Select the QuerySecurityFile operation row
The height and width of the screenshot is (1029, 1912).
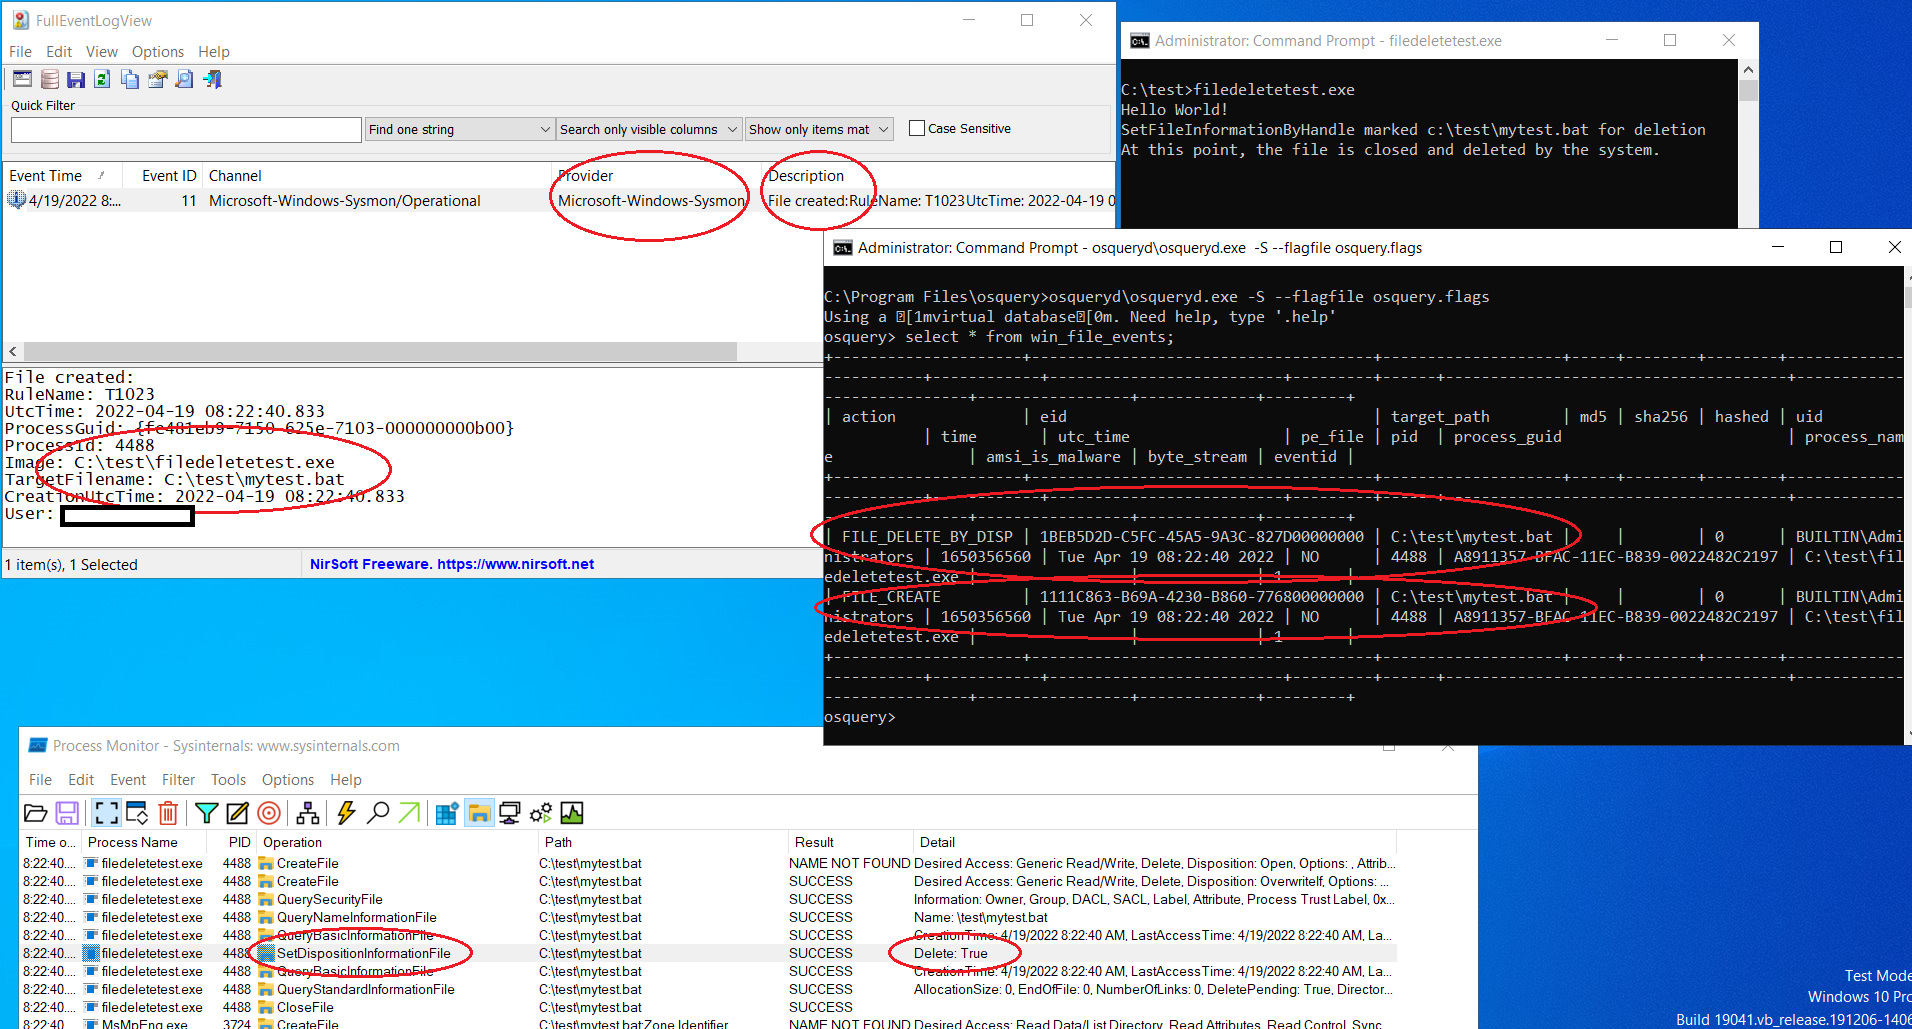[x=708, y=900]
